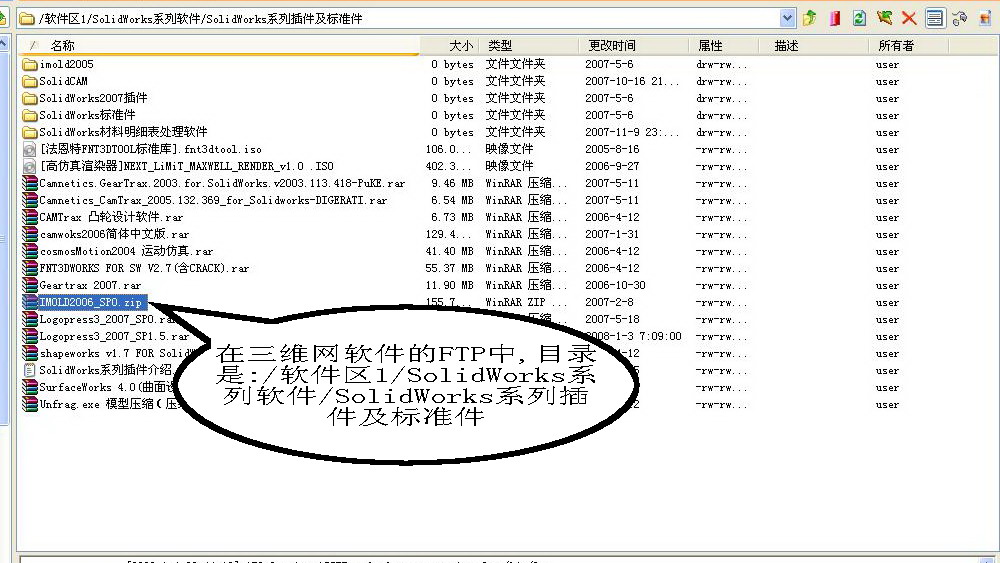
Task: Click the 11.90 MB size cell
Action: (x=450, y=286)
